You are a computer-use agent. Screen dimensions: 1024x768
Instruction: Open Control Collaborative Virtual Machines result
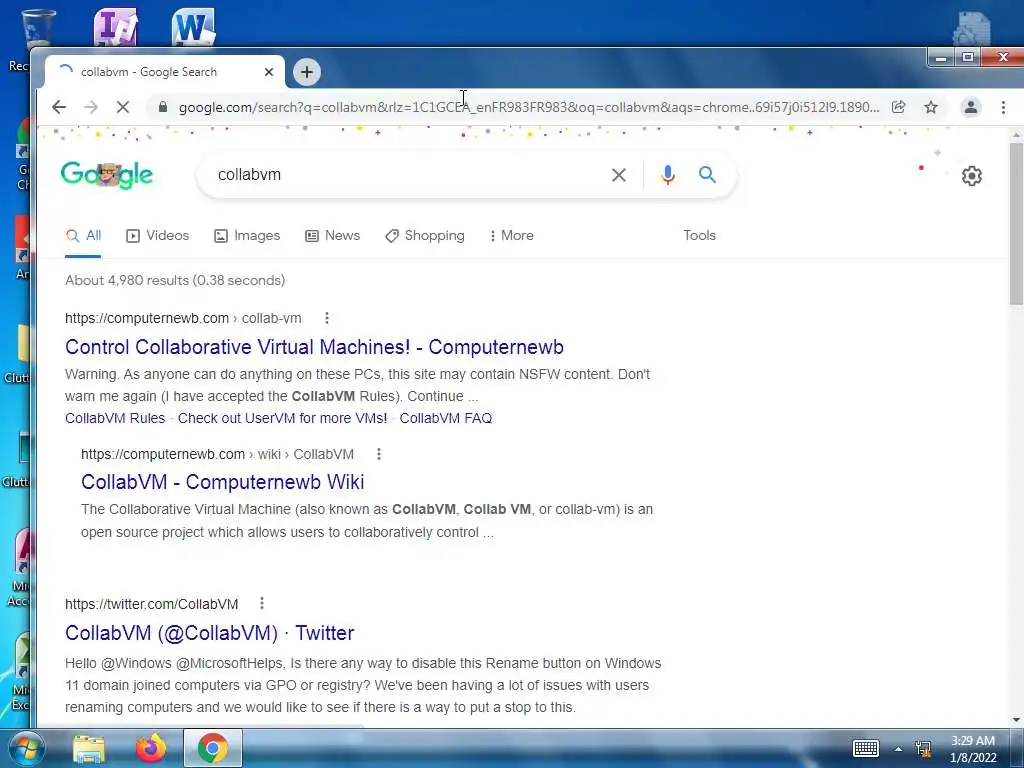[x=314, y=347]
